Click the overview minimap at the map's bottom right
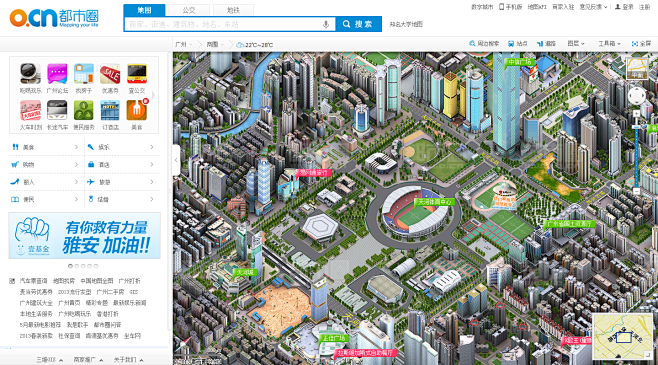658x365 pixels. click(x=623, y=336)
